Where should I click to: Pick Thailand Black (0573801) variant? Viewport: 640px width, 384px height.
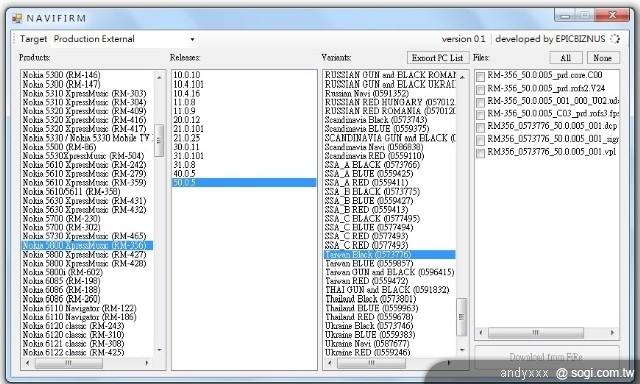(x=370, y=299)
